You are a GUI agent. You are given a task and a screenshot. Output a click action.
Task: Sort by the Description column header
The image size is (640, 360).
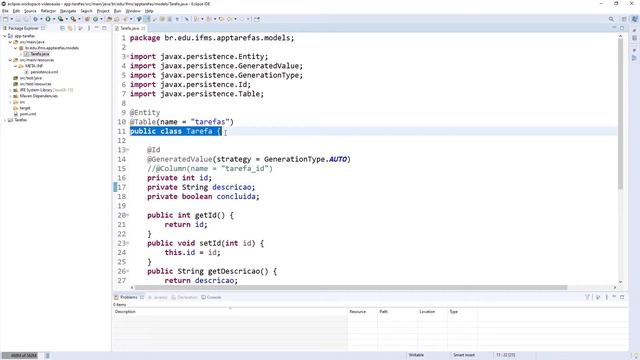[230, 311]
